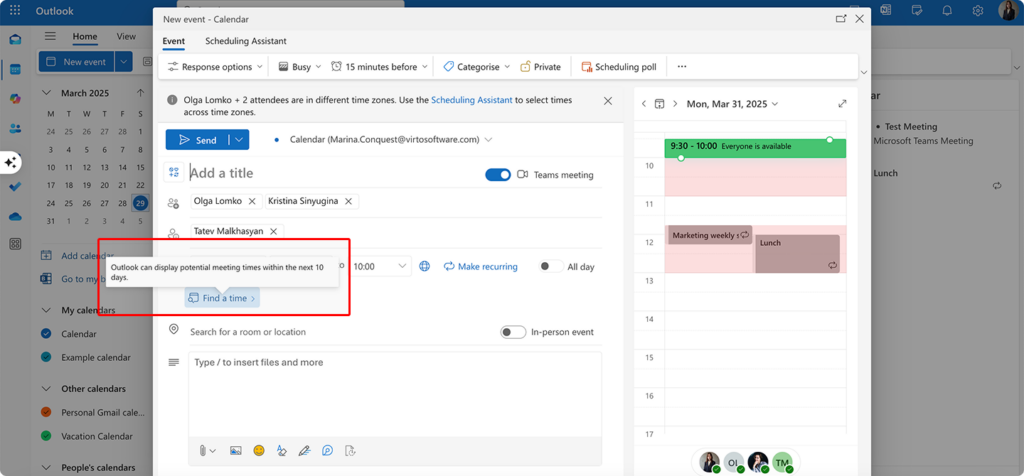The width and height of the screenshot is (1024, 476).
Task: Open Copilot in the left sidebar
Action: point(15,99)
